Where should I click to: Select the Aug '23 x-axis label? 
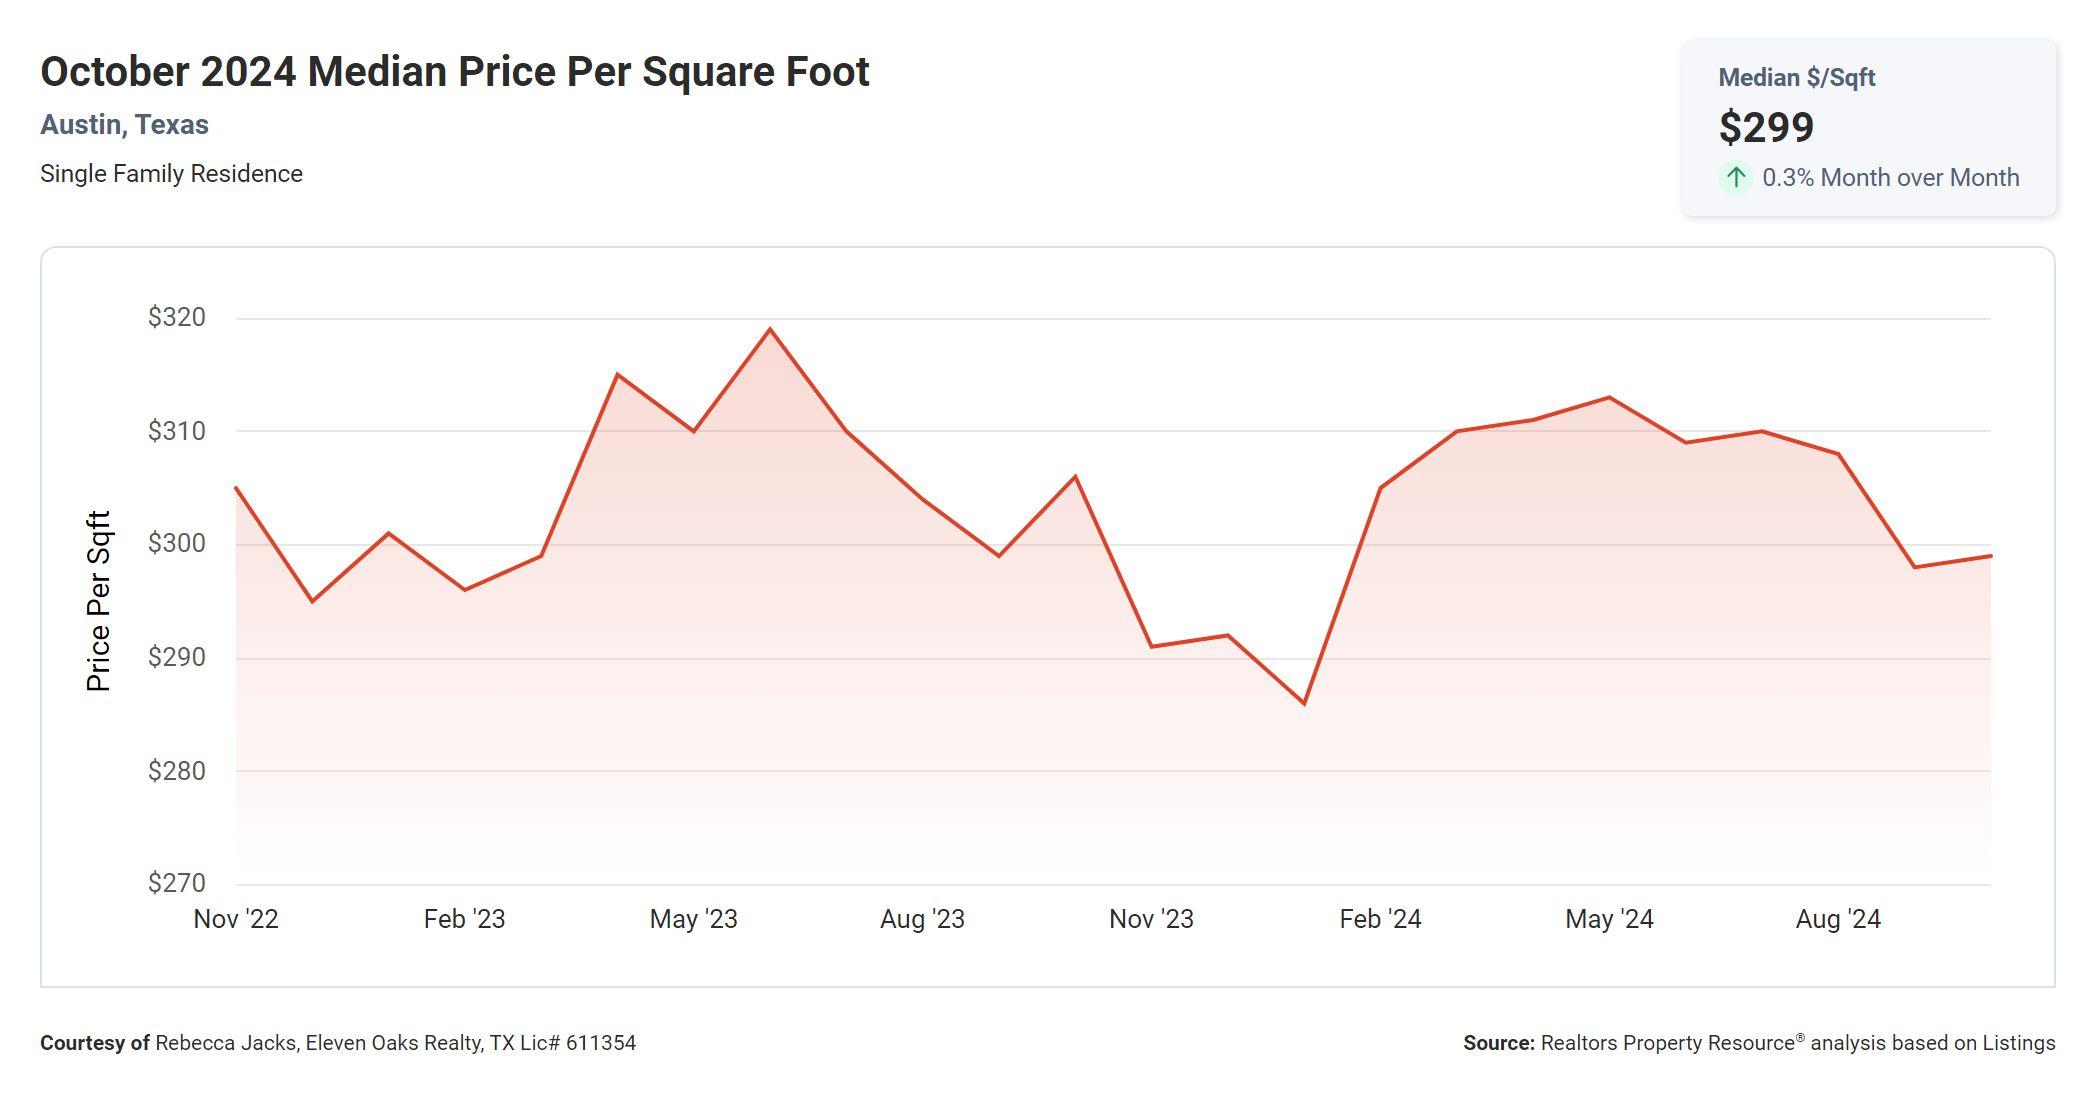[922, 919]
